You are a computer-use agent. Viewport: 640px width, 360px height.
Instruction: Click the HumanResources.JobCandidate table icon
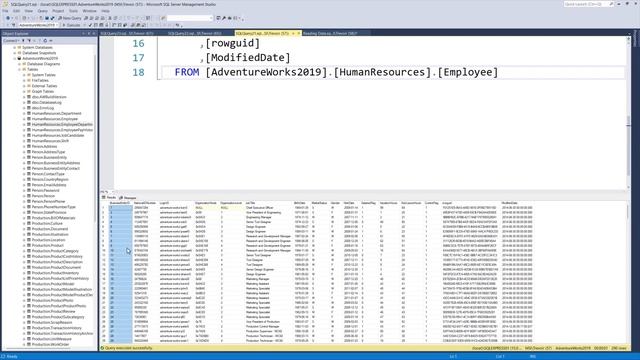[x=29, y=136]
